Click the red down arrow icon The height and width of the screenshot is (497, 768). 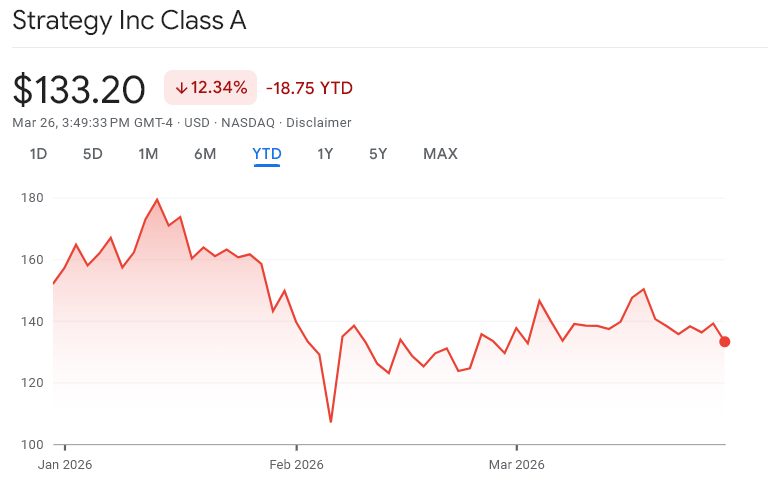click(181, 88)
